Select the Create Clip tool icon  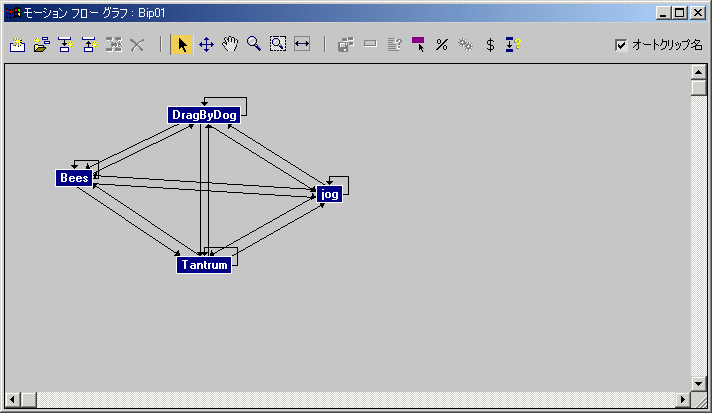[17, 44]
